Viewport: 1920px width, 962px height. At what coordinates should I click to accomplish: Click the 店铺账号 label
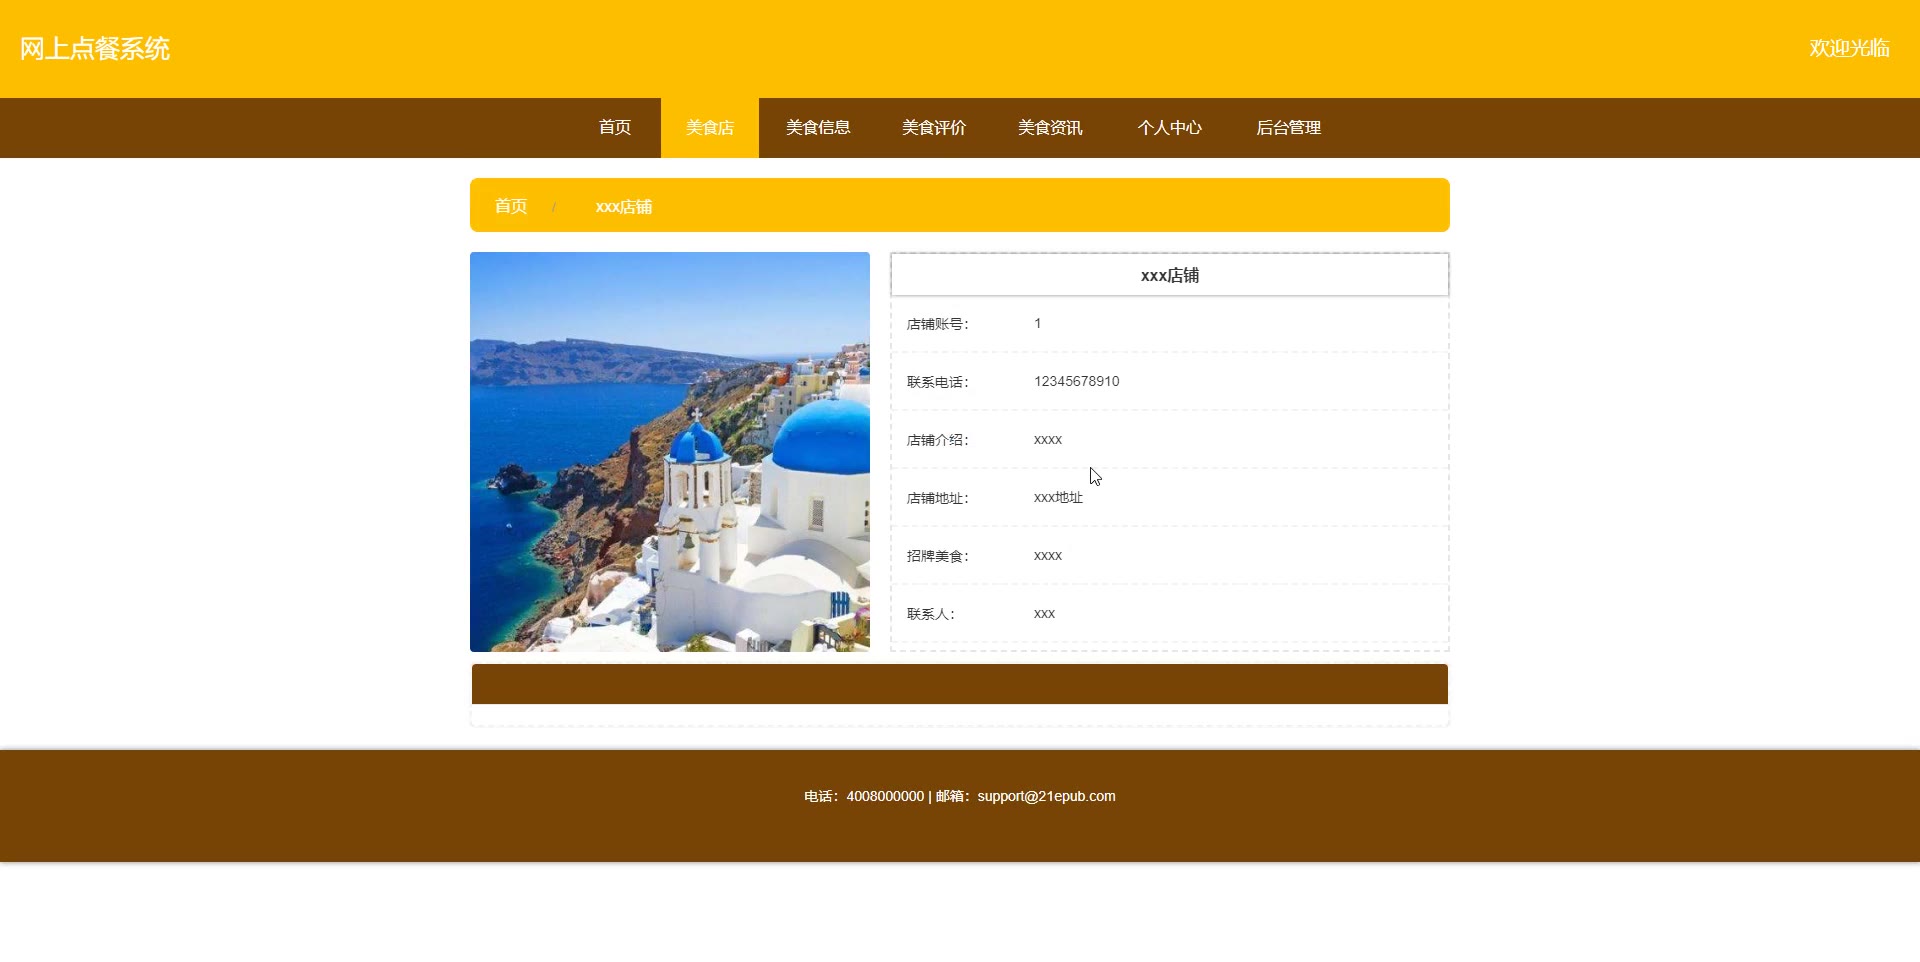(937, 324)
